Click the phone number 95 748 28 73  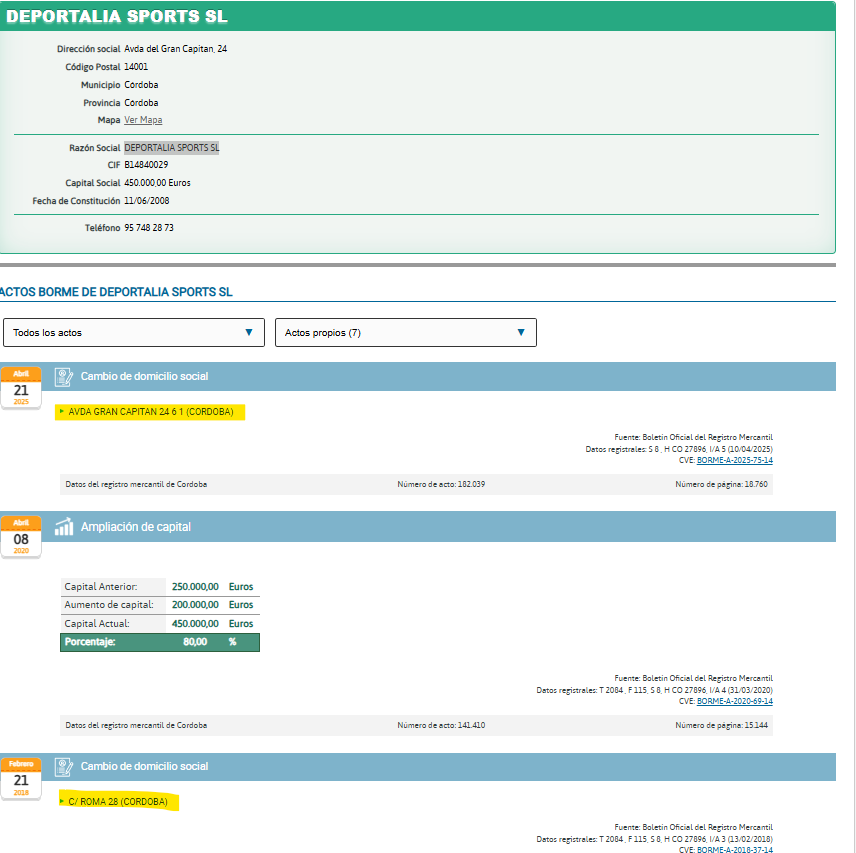click(x=149, y=228)
